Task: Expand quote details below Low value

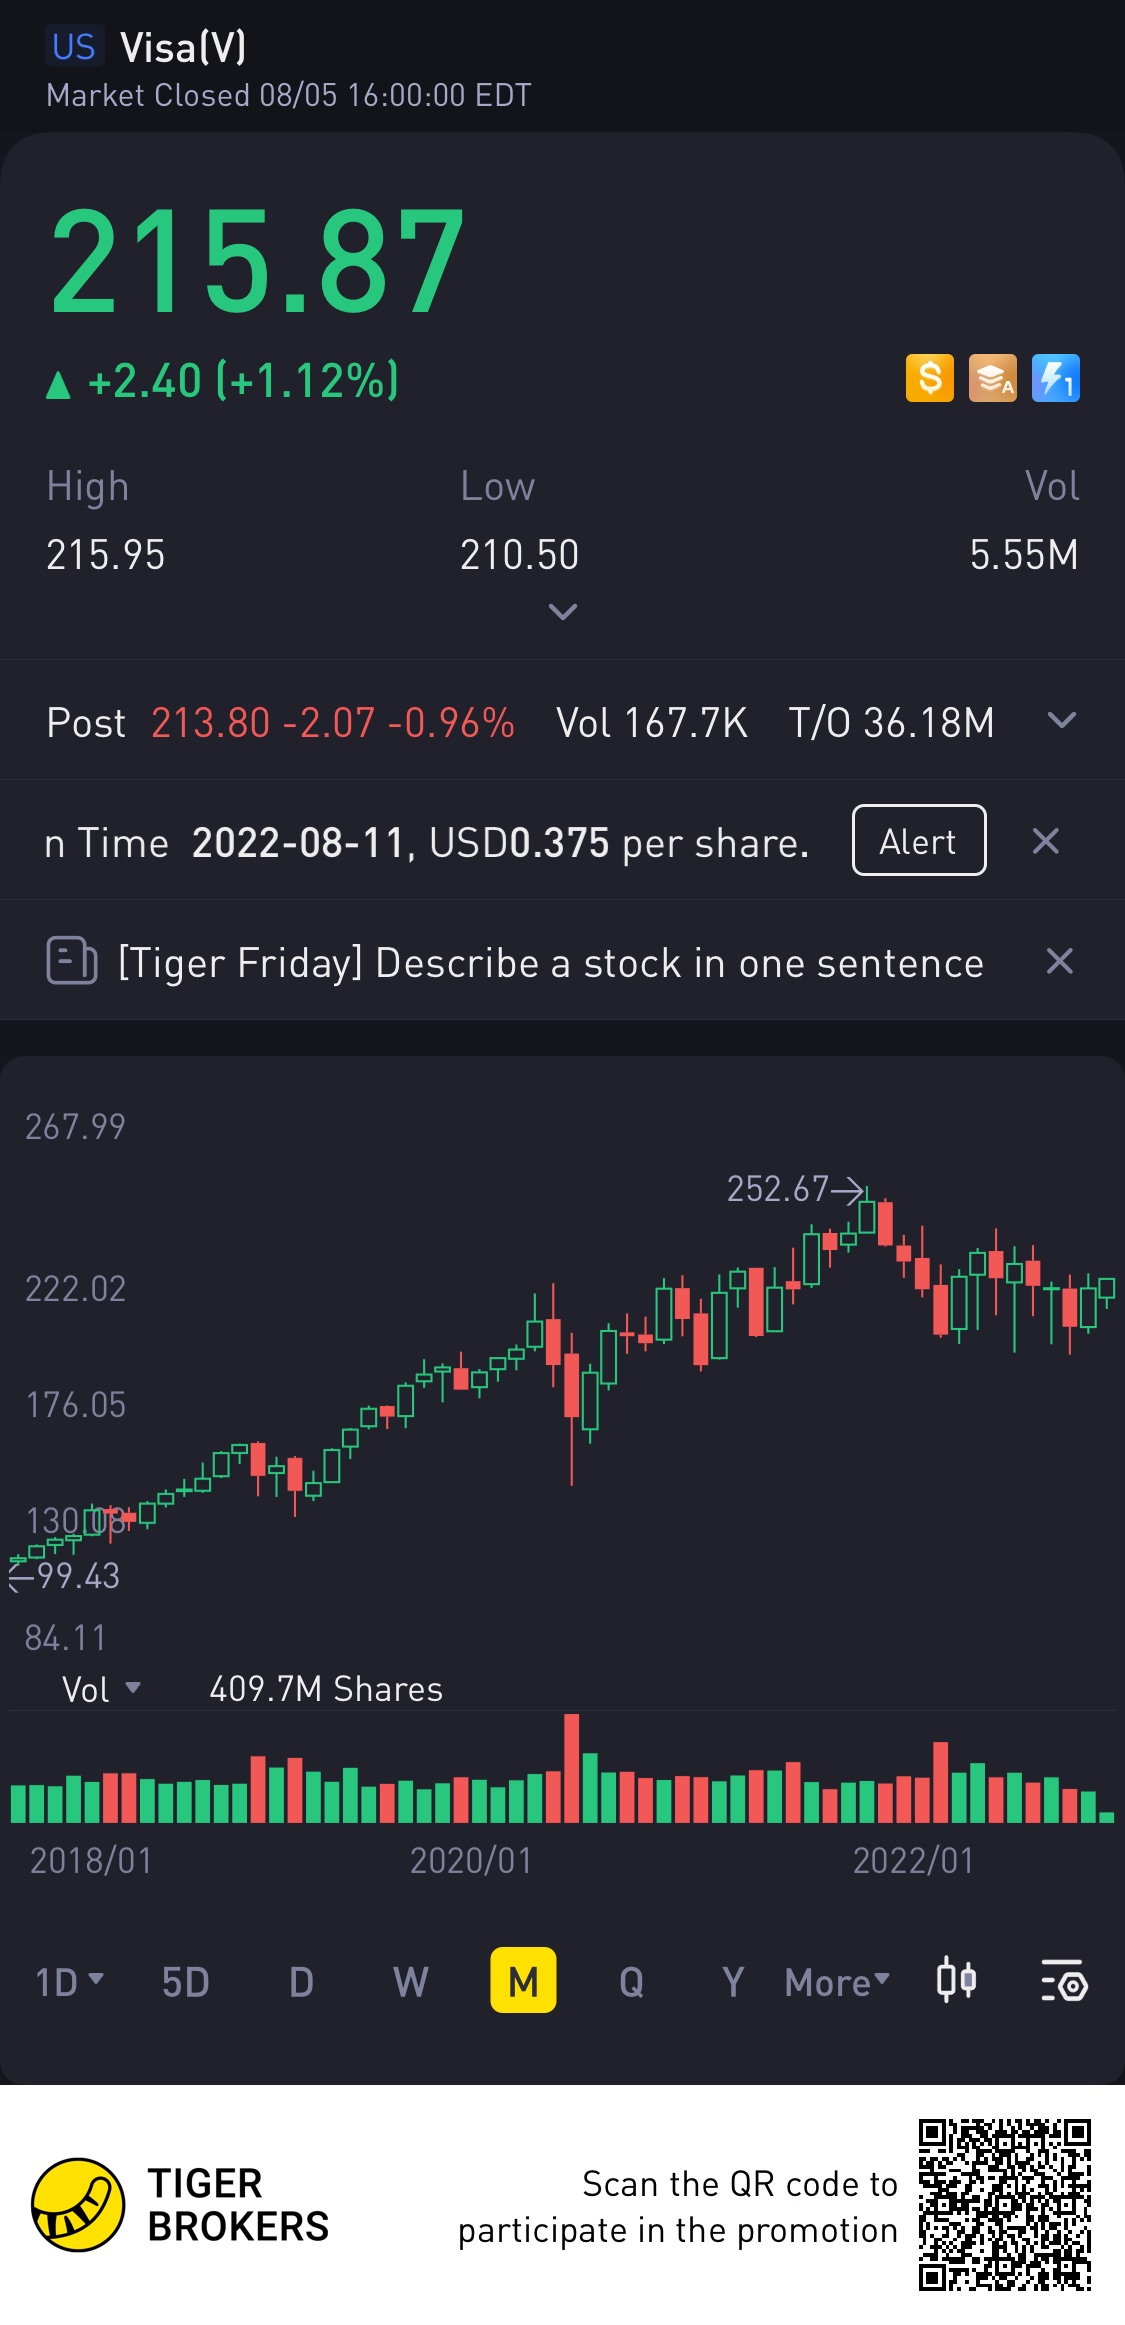Action: (x=563, y=611)
